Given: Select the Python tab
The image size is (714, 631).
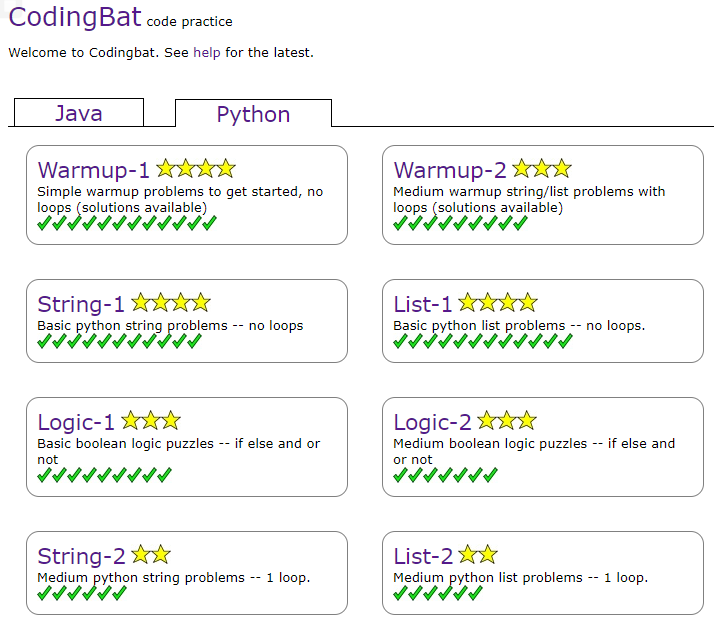Looking at the screenshot, I should 253,114.
